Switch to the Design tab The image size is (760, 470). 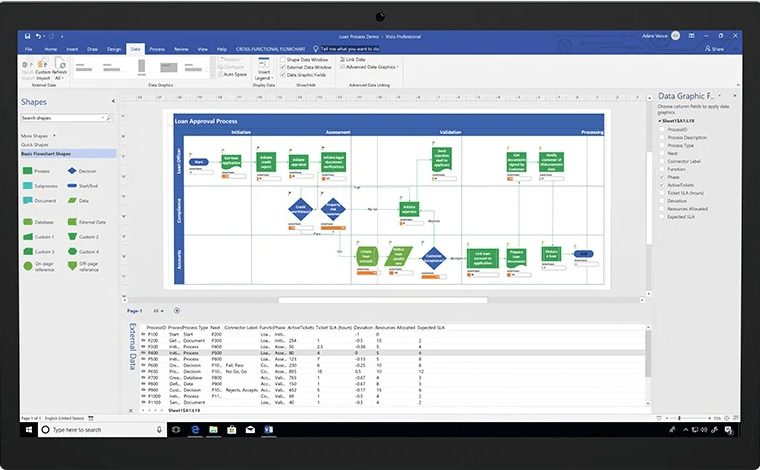coord(114,49)
